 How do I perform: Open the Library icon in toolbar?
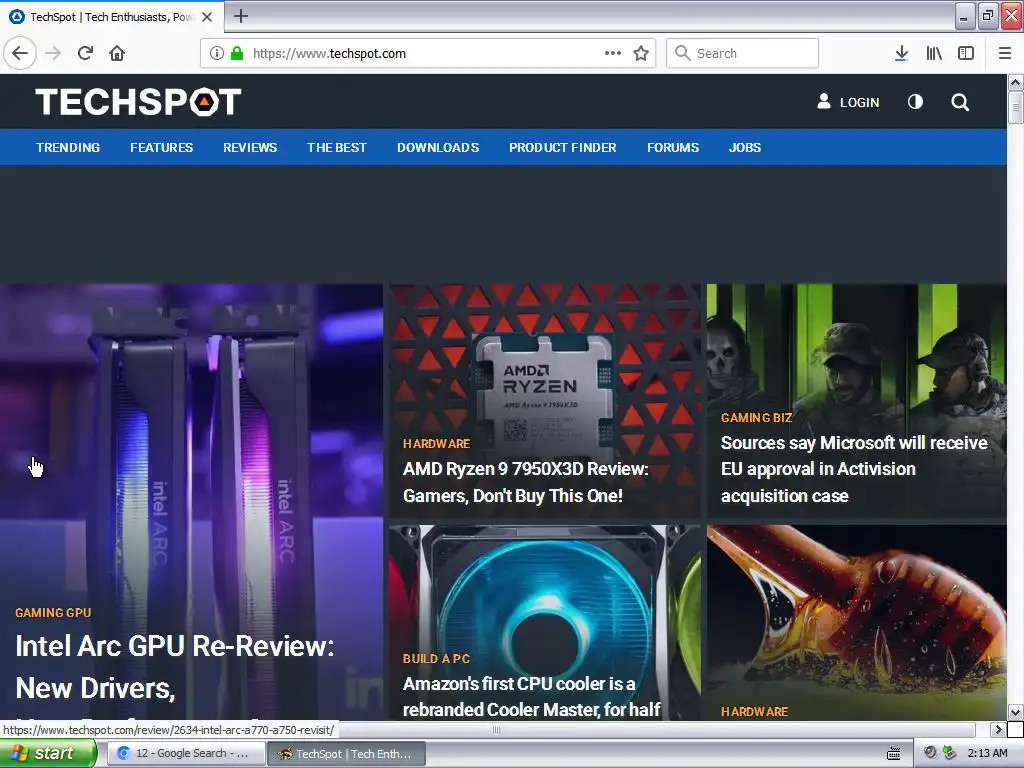934,53
